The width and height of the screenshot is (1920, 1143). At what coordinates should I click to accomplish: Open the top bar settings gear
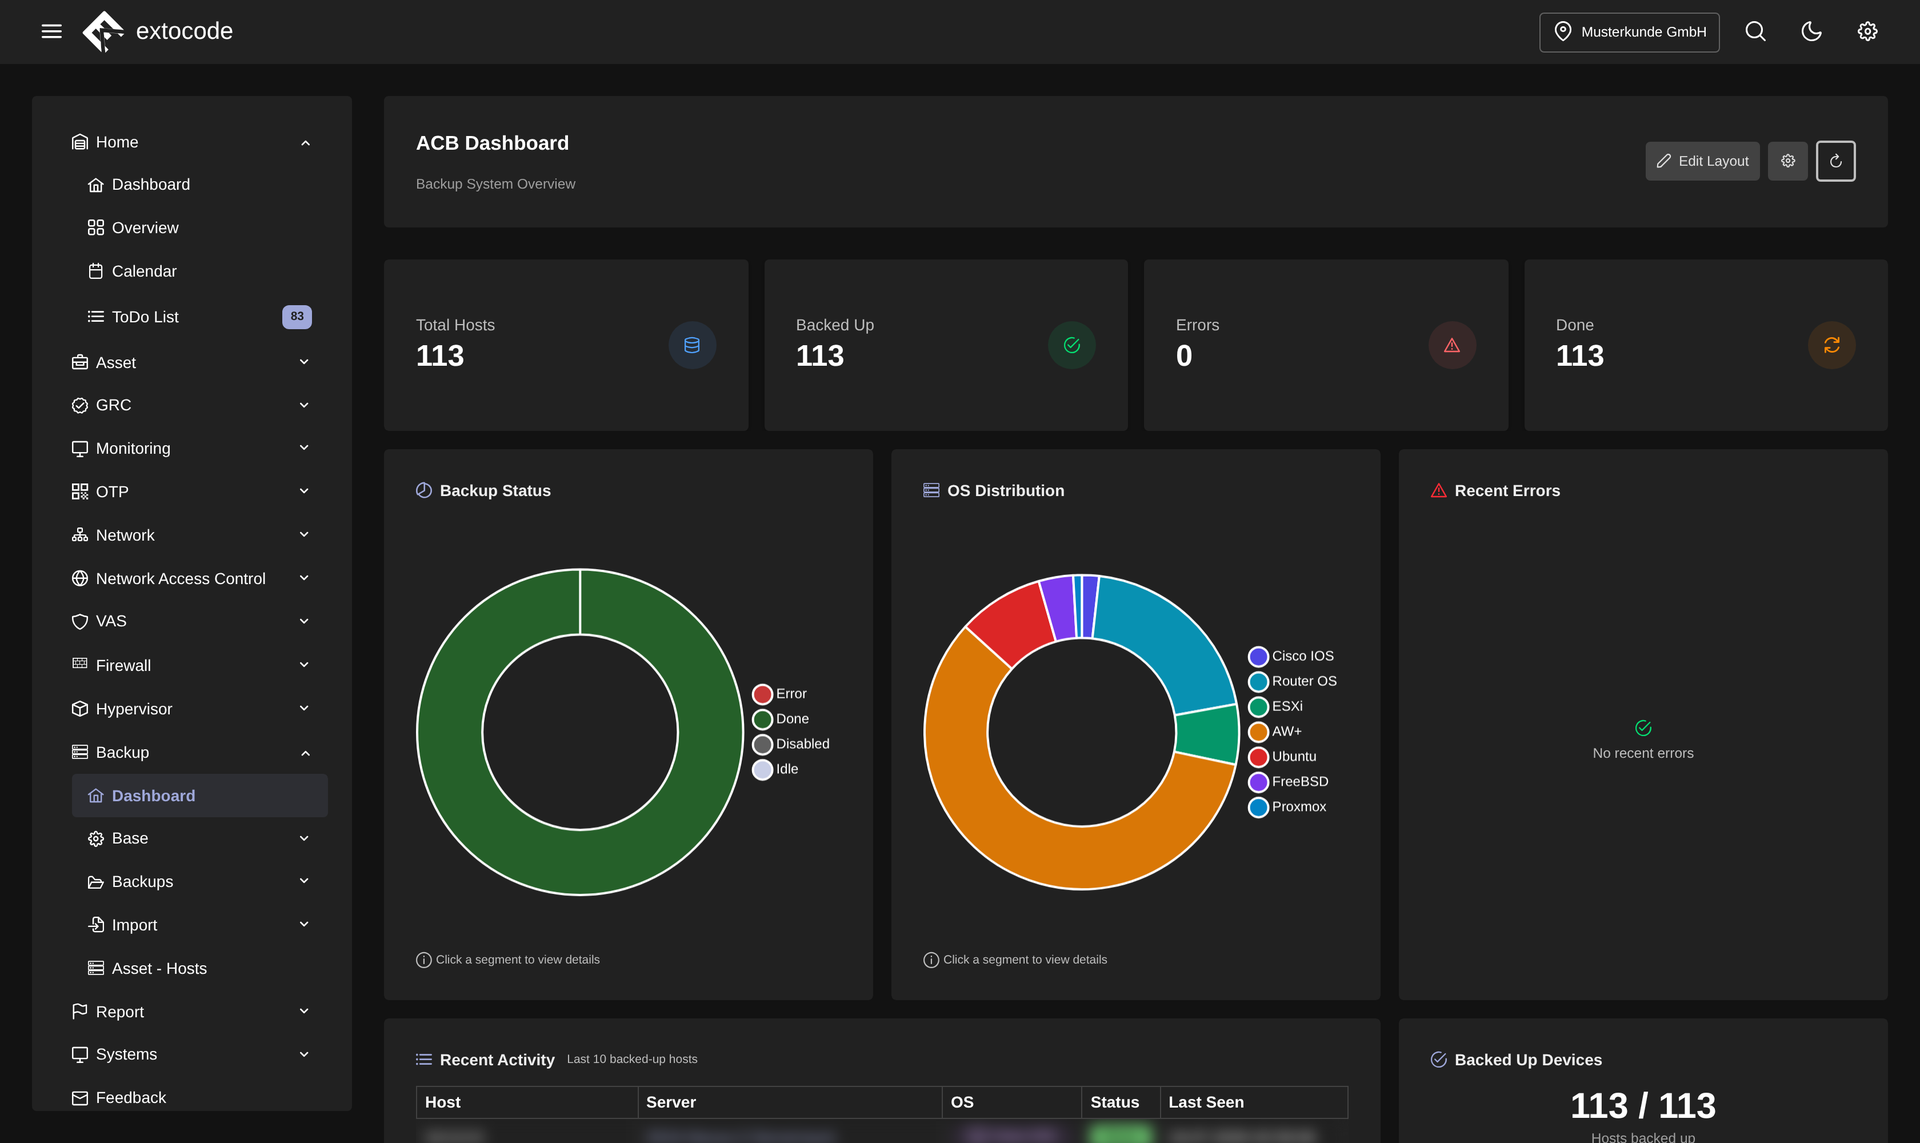click(1867, 32)
